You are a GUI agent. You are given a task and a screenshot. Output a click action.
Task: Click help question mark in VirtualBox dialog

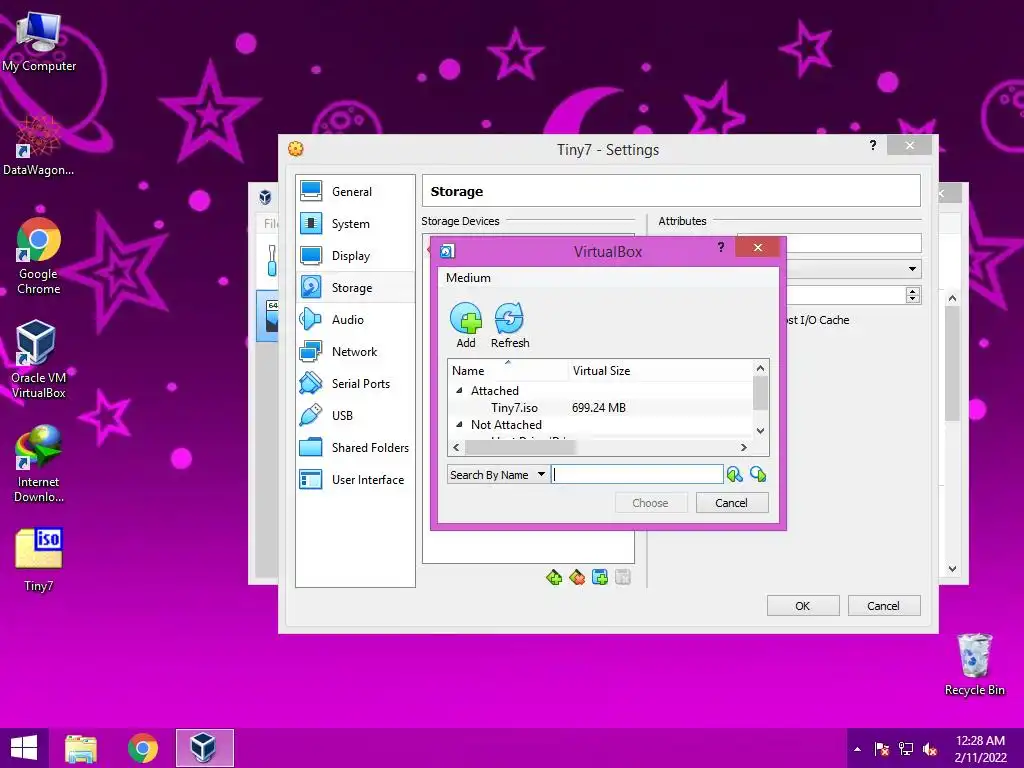pos(721,247)
